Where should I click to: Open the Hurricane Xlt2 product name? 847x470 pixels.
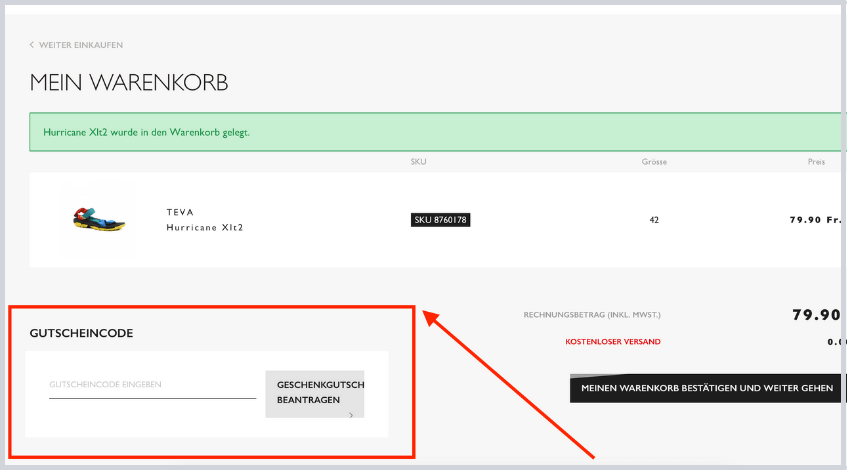click(x=204, y=227)
